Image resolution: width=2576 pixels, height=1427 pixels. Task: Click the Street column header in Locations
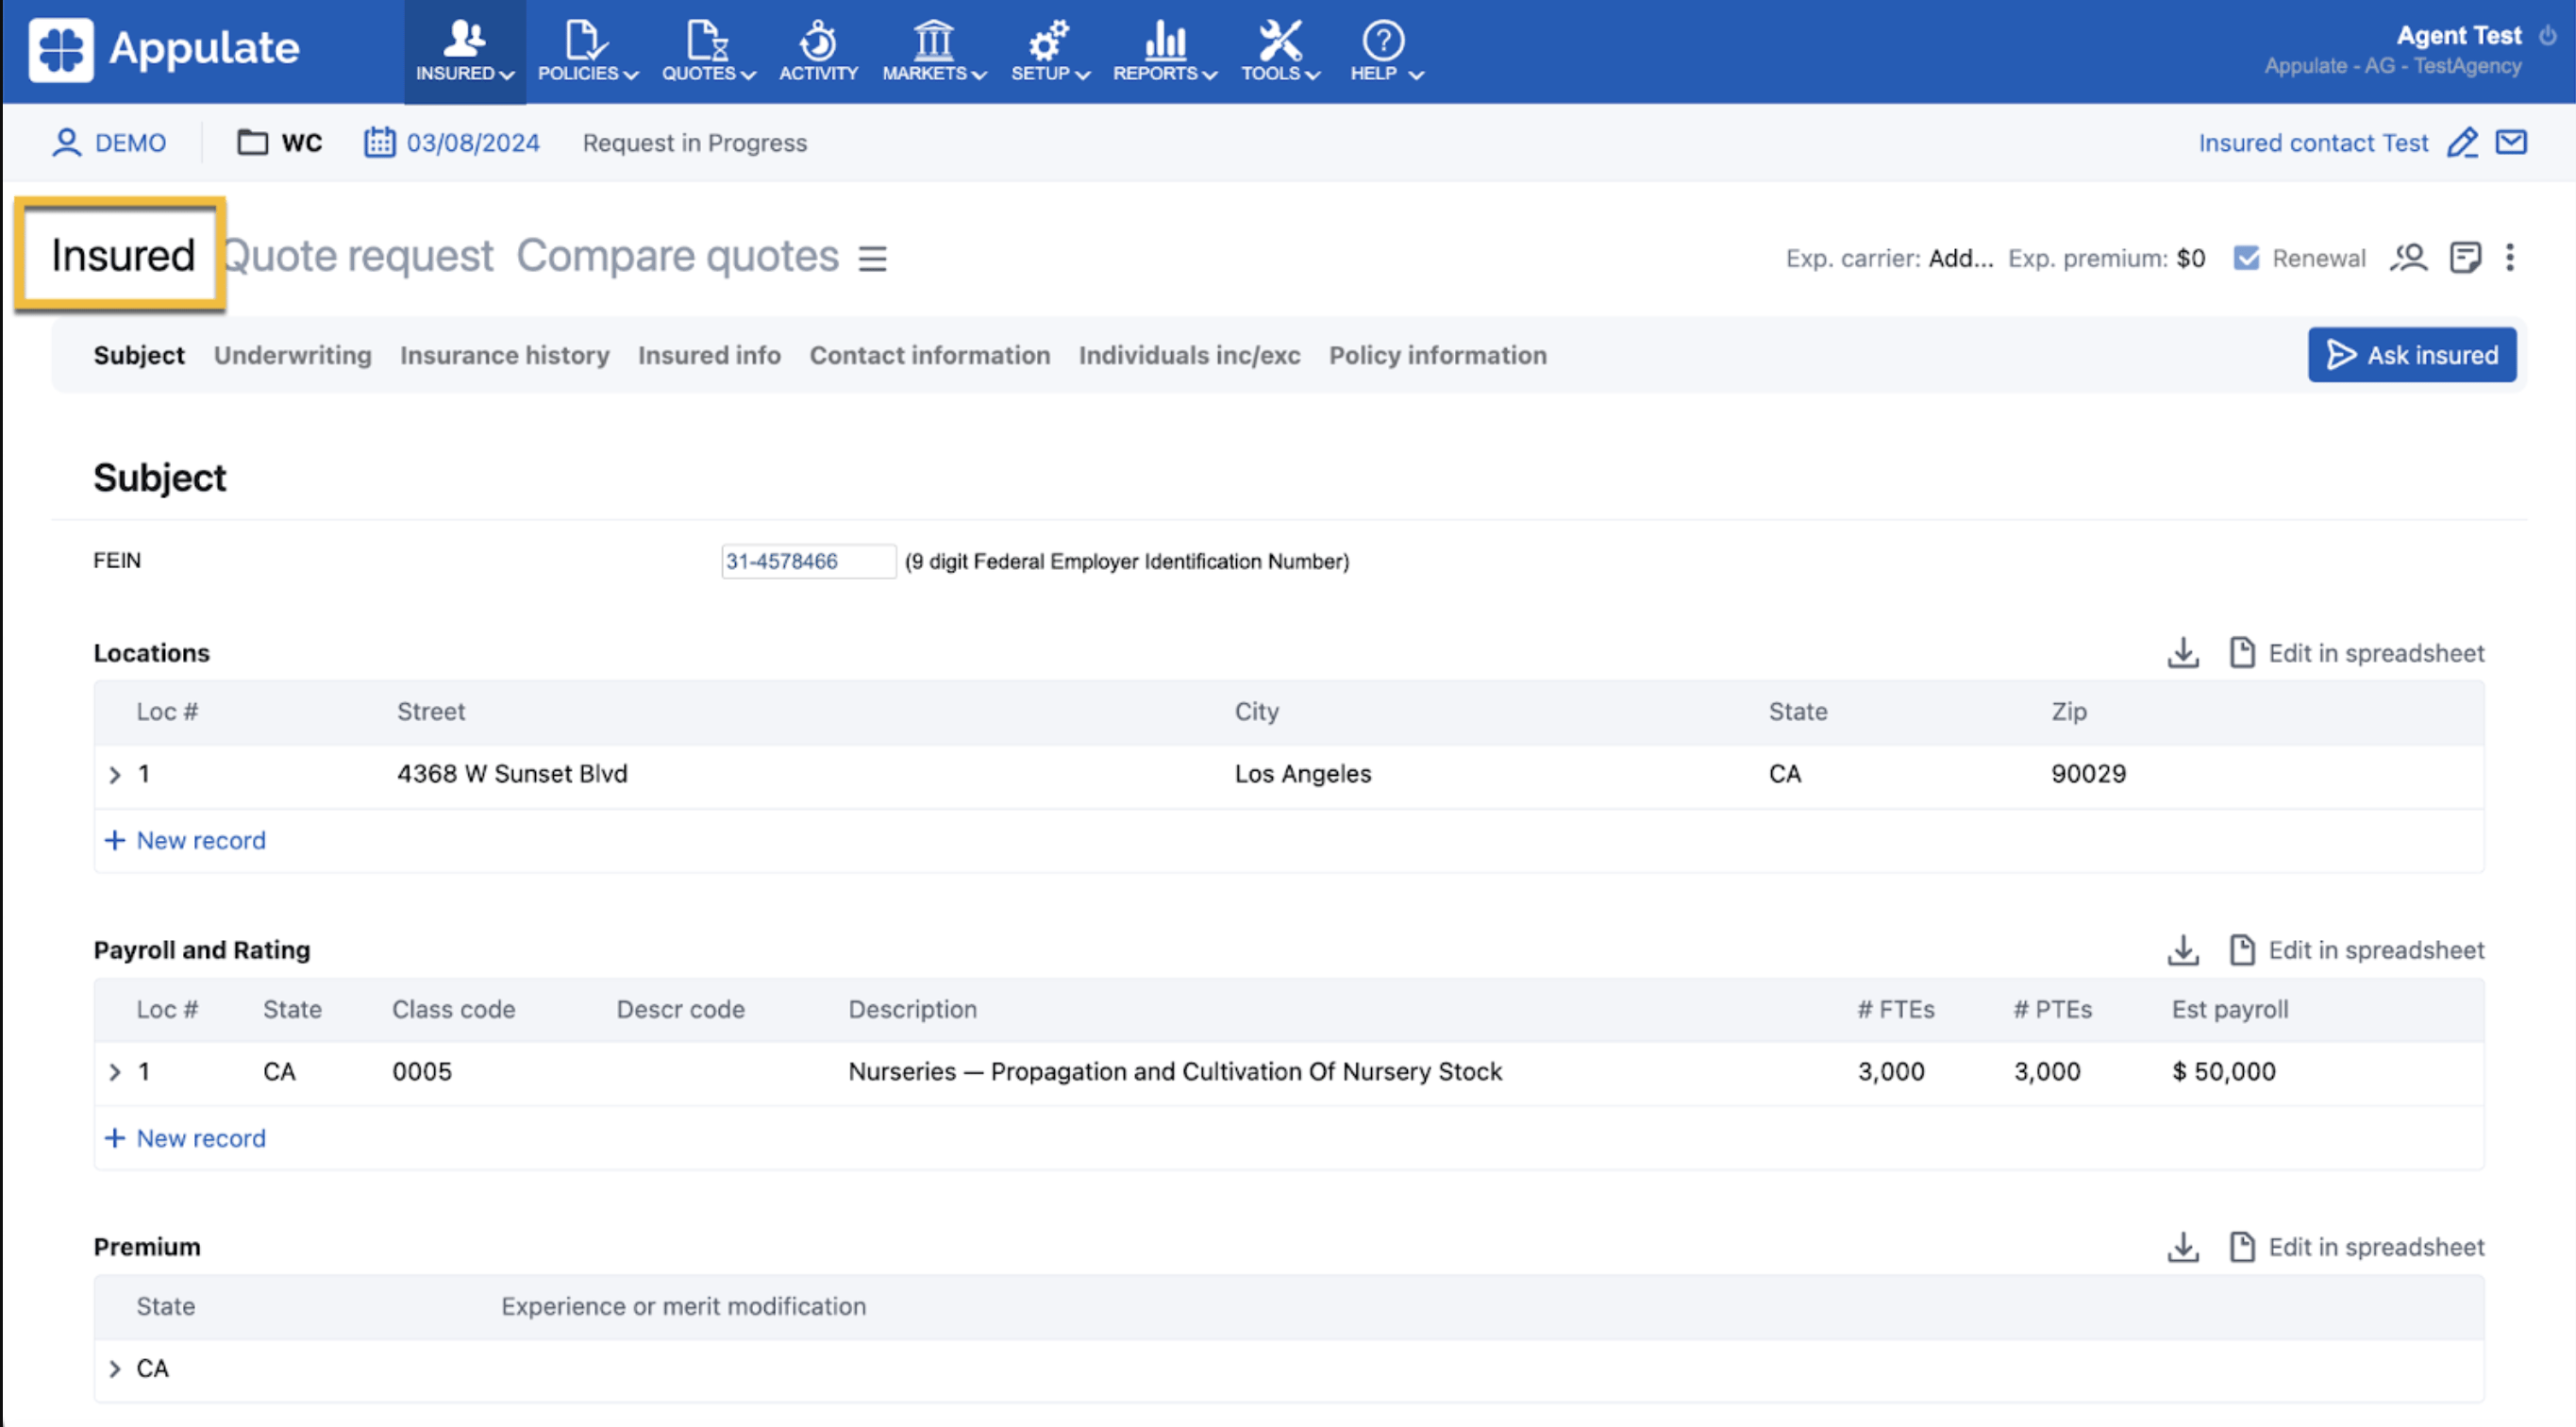(431, 711)
